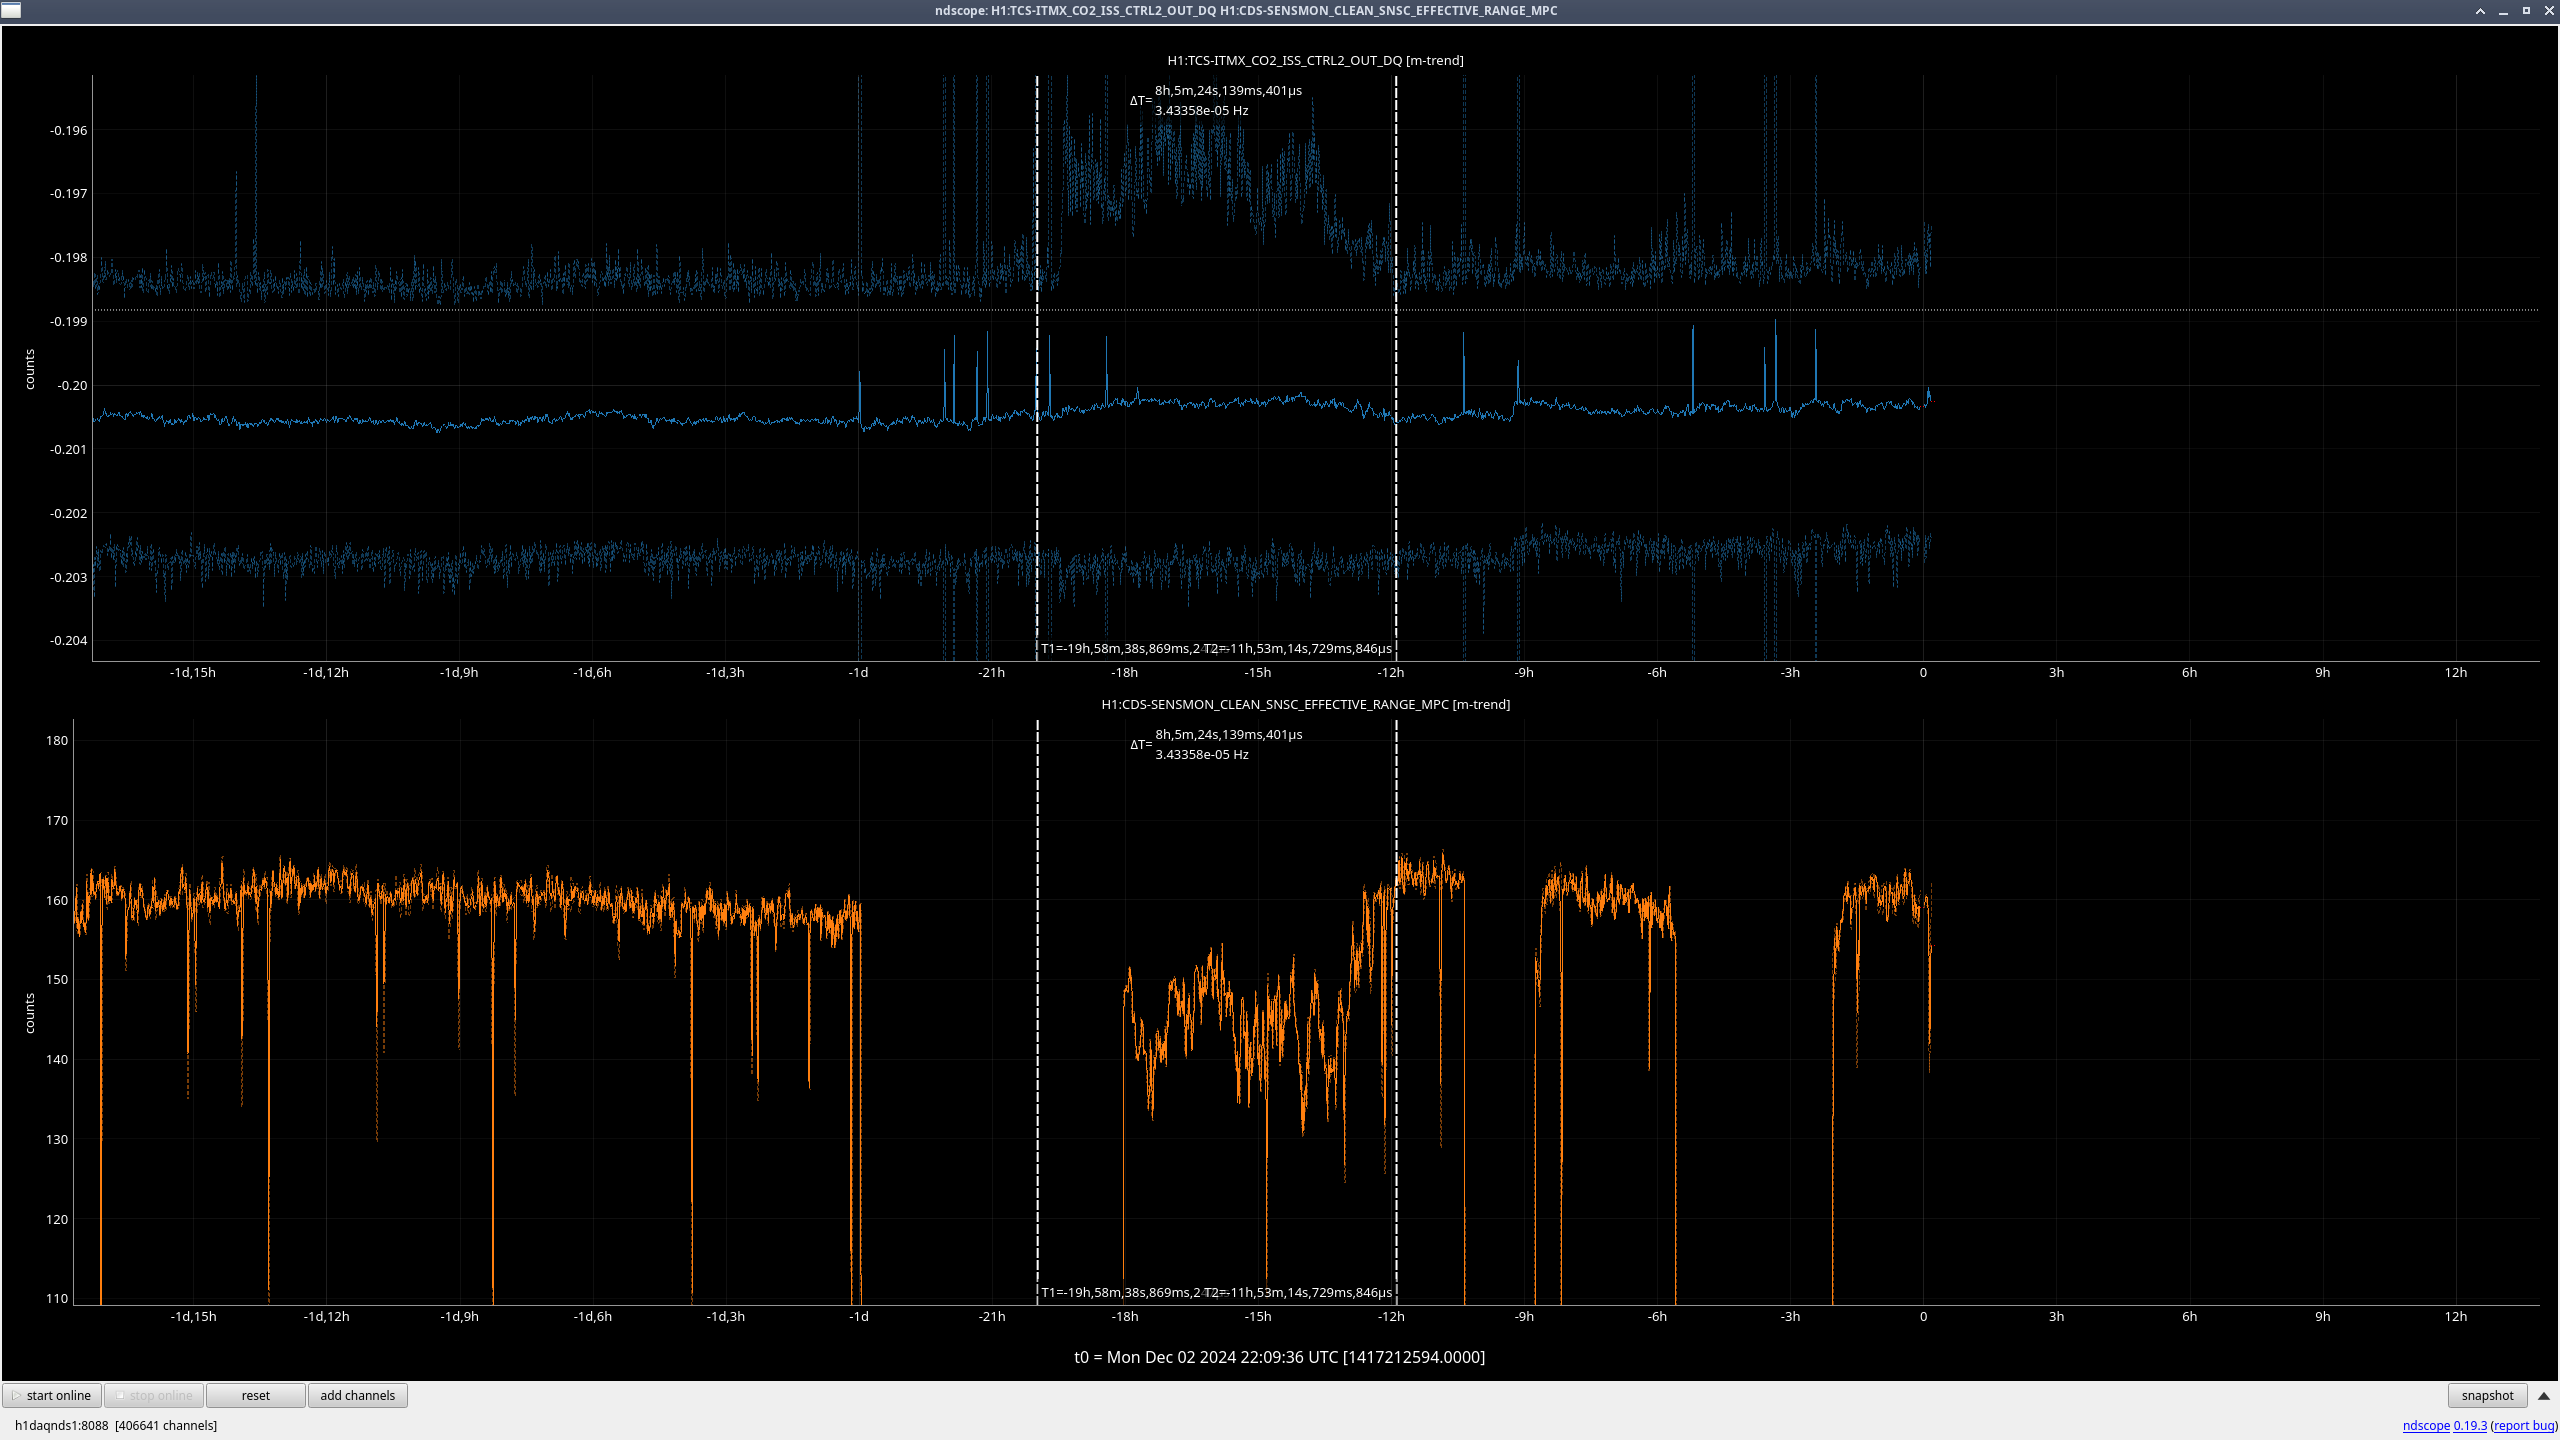The image size is (2560, 1440).
Task: Click the T1=-19h,58m,38s cursor label in bottom plot
Action: pos(1120,1292)
